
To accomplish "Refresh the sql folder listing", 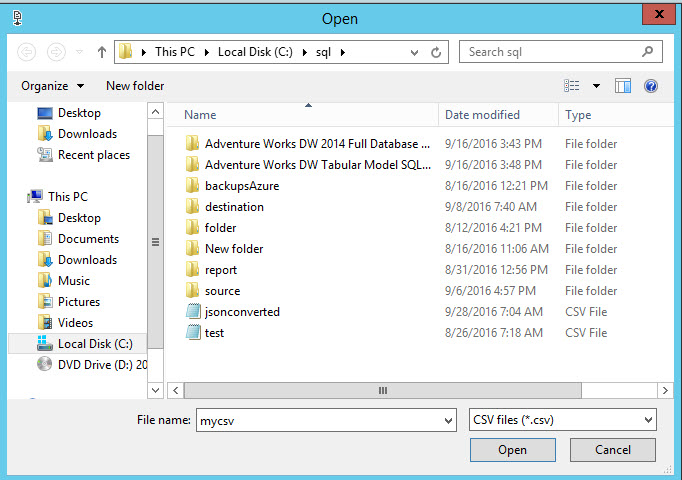I will click(436, 53).
